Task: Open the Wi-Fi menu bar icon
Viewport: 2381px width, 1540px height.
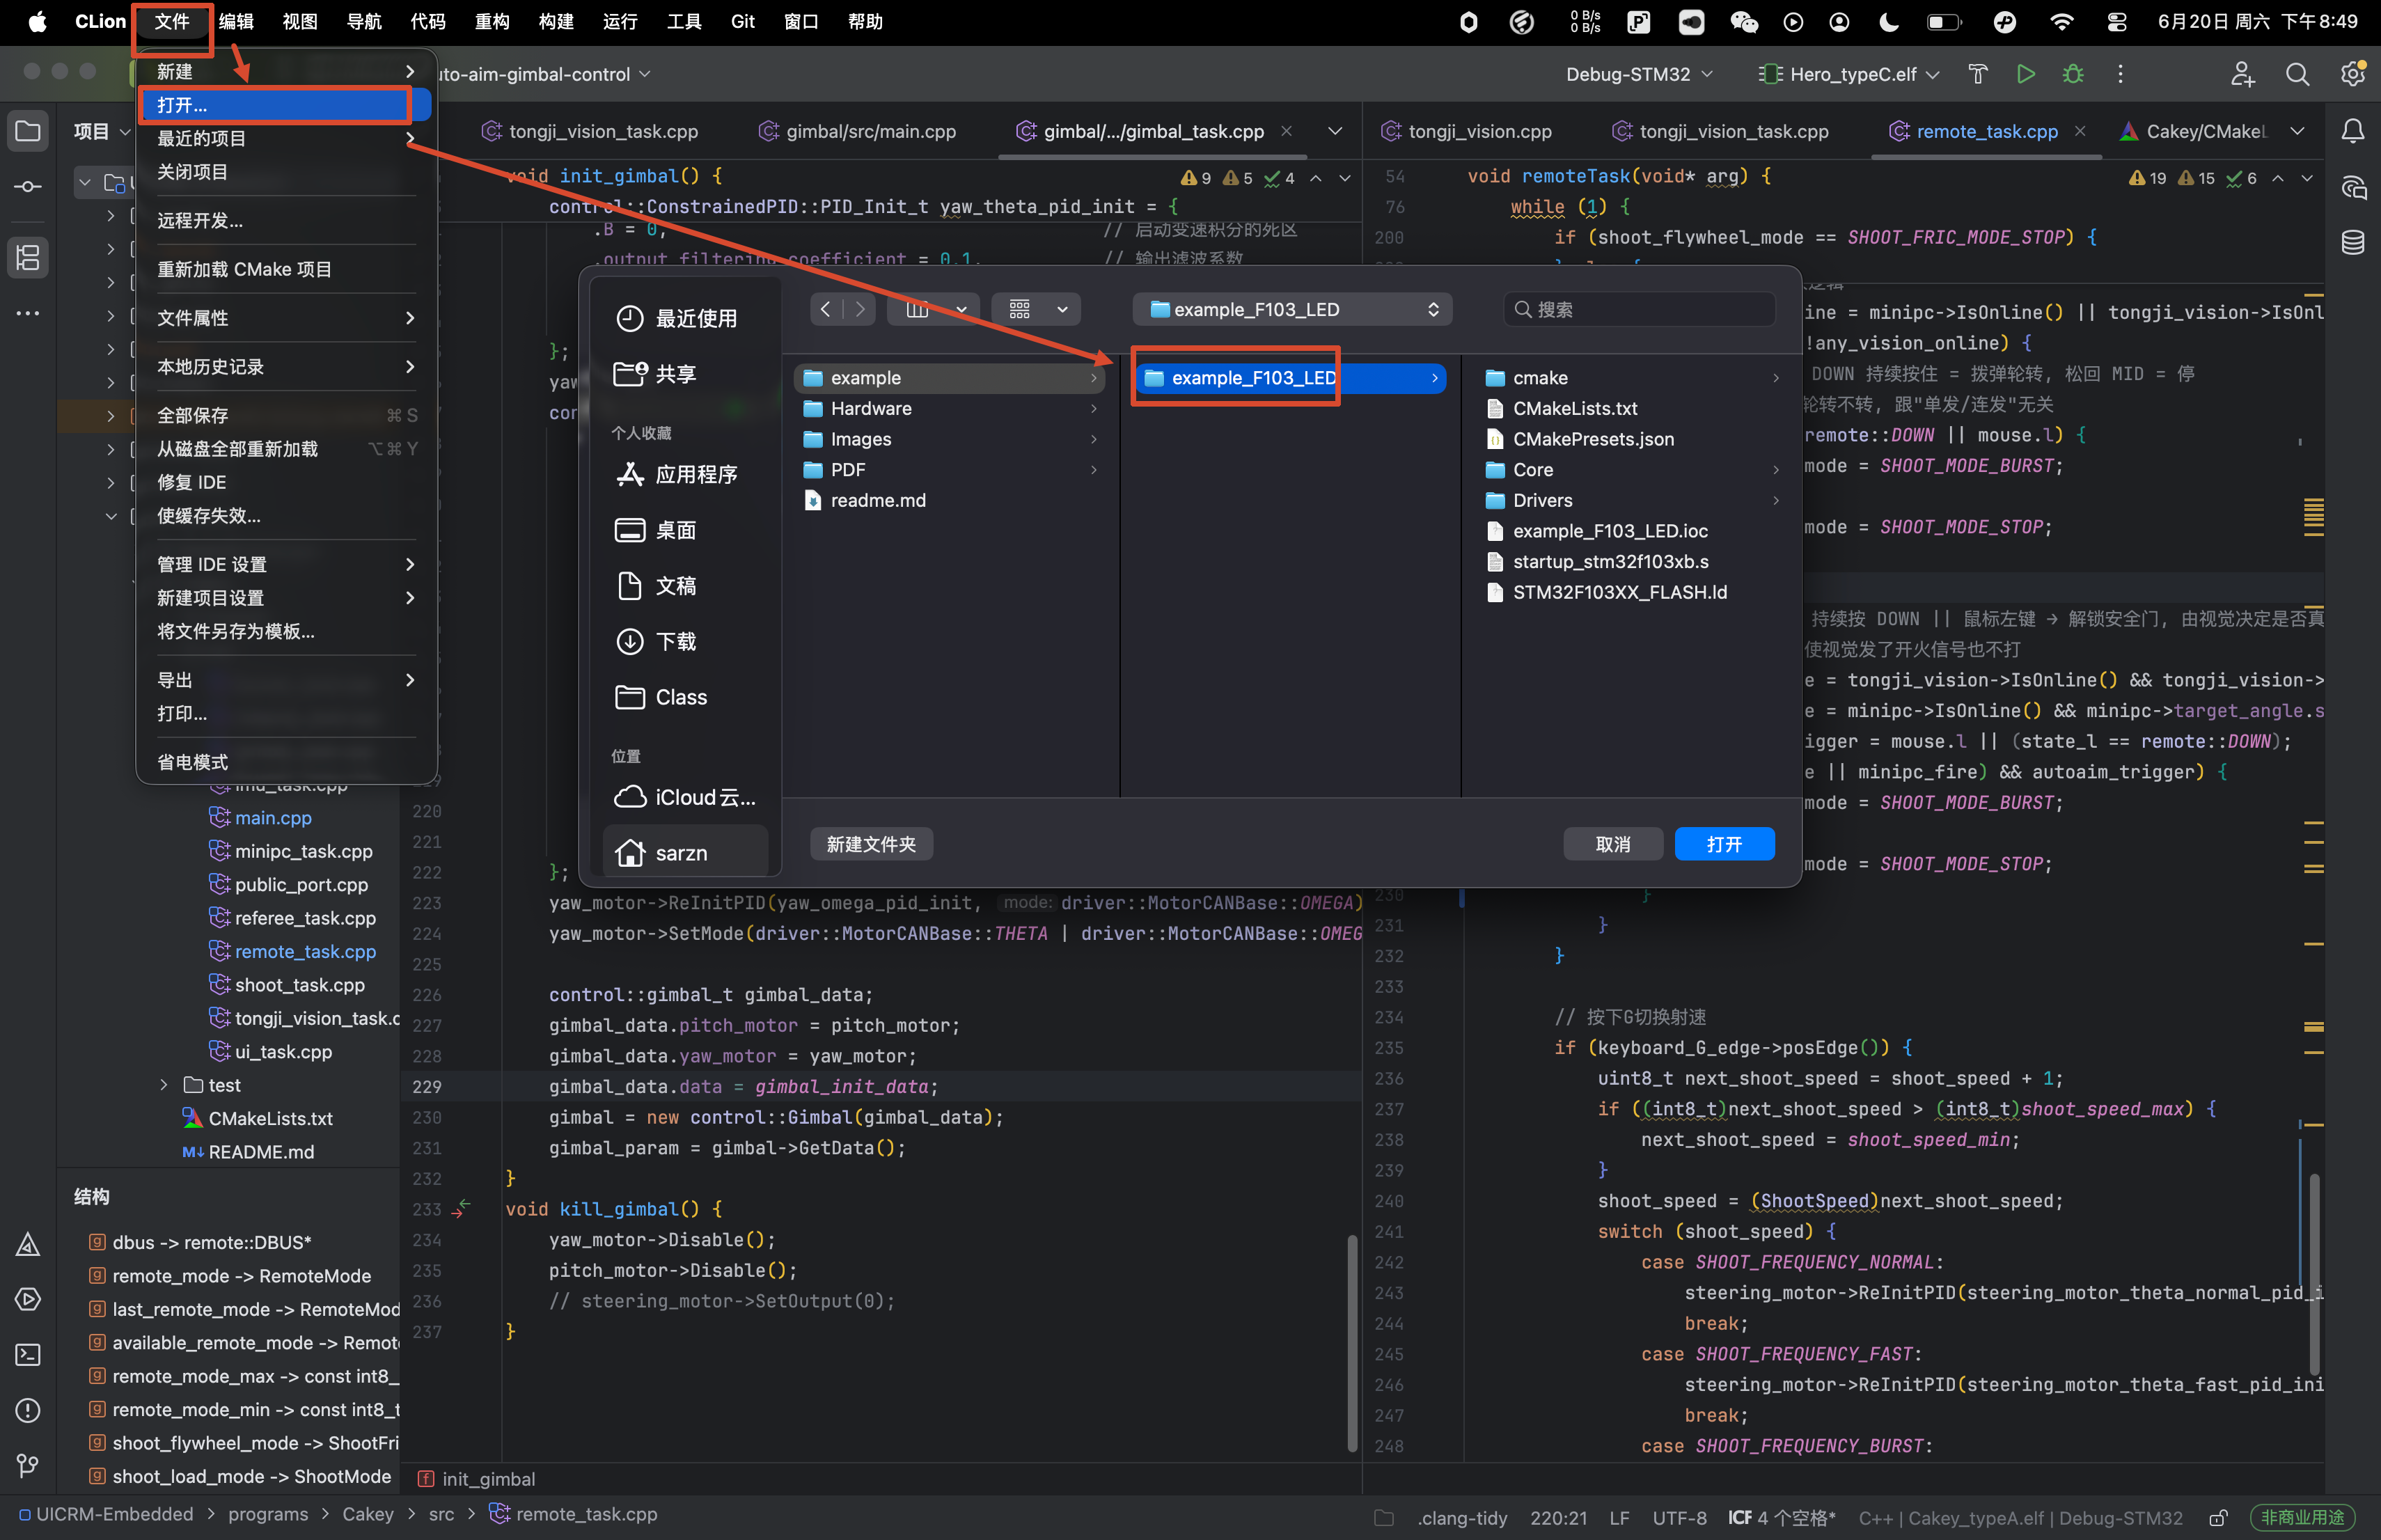Action: [2061, 22]
